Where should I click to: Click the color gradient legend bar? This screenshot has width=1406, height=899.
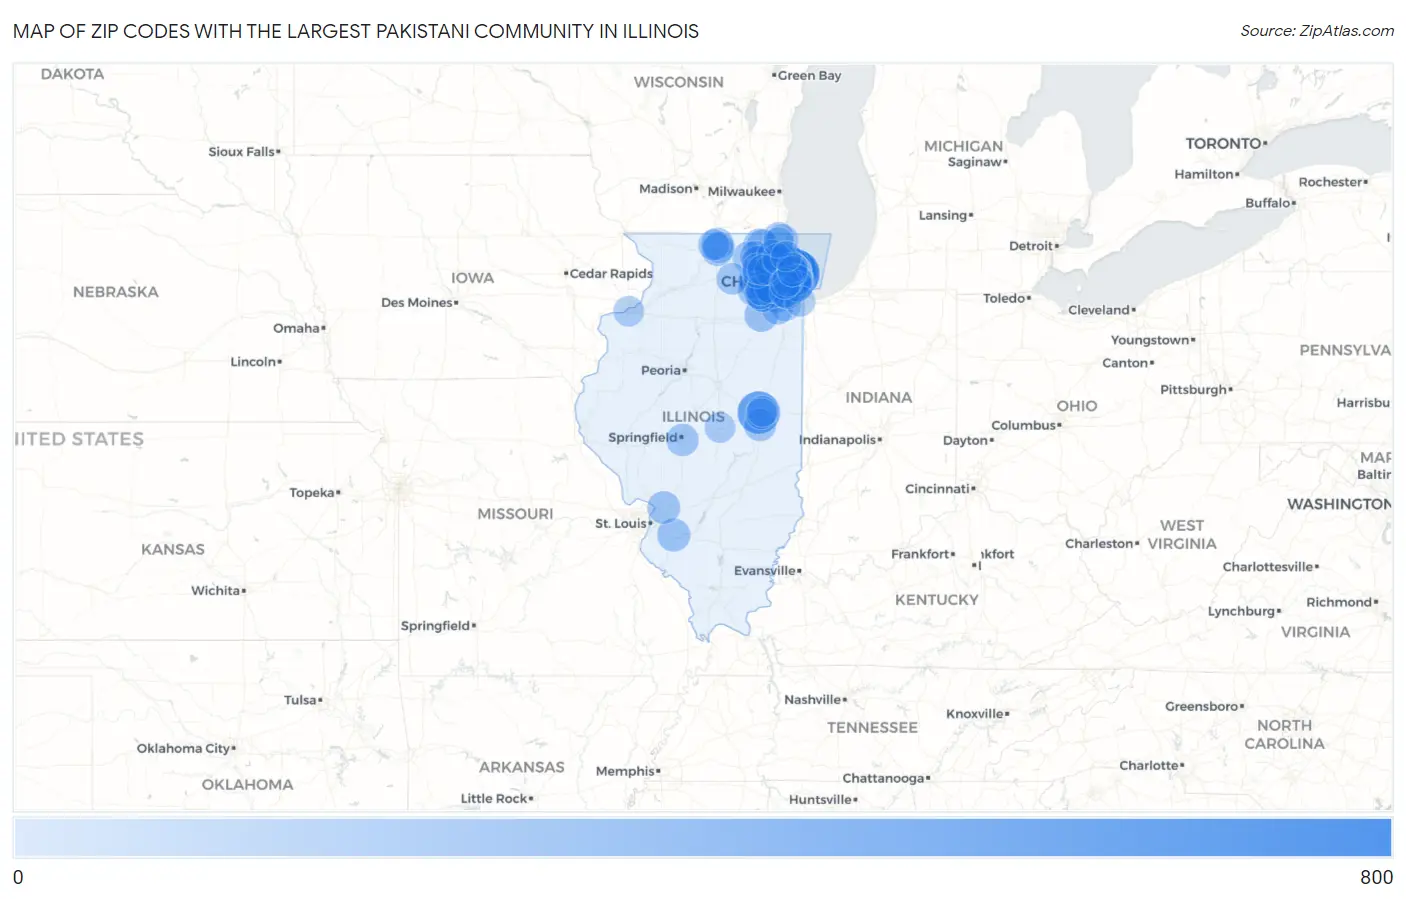pyautogui.click(x=702, y=837)
